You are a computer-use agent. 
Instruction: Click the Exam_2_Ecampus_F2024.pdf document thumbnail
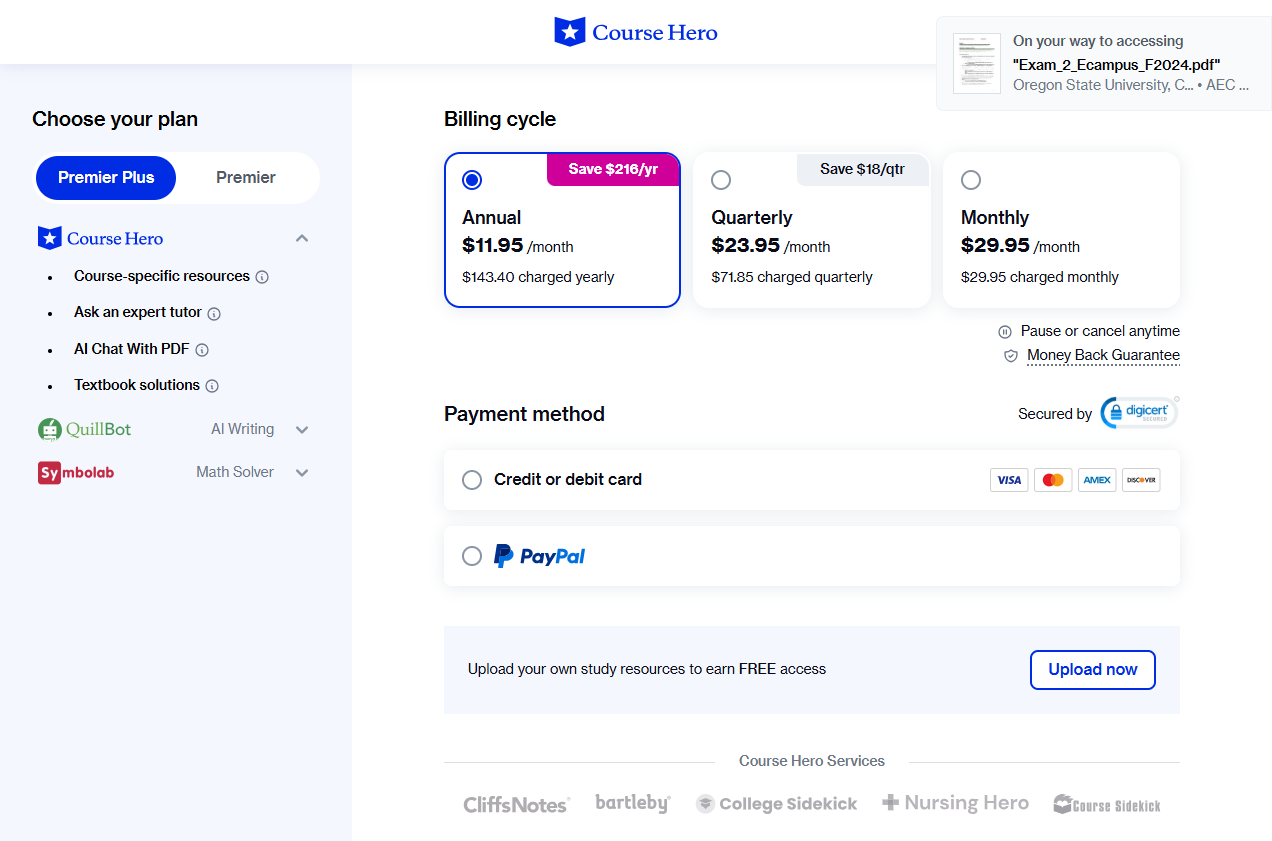[977, 63]
